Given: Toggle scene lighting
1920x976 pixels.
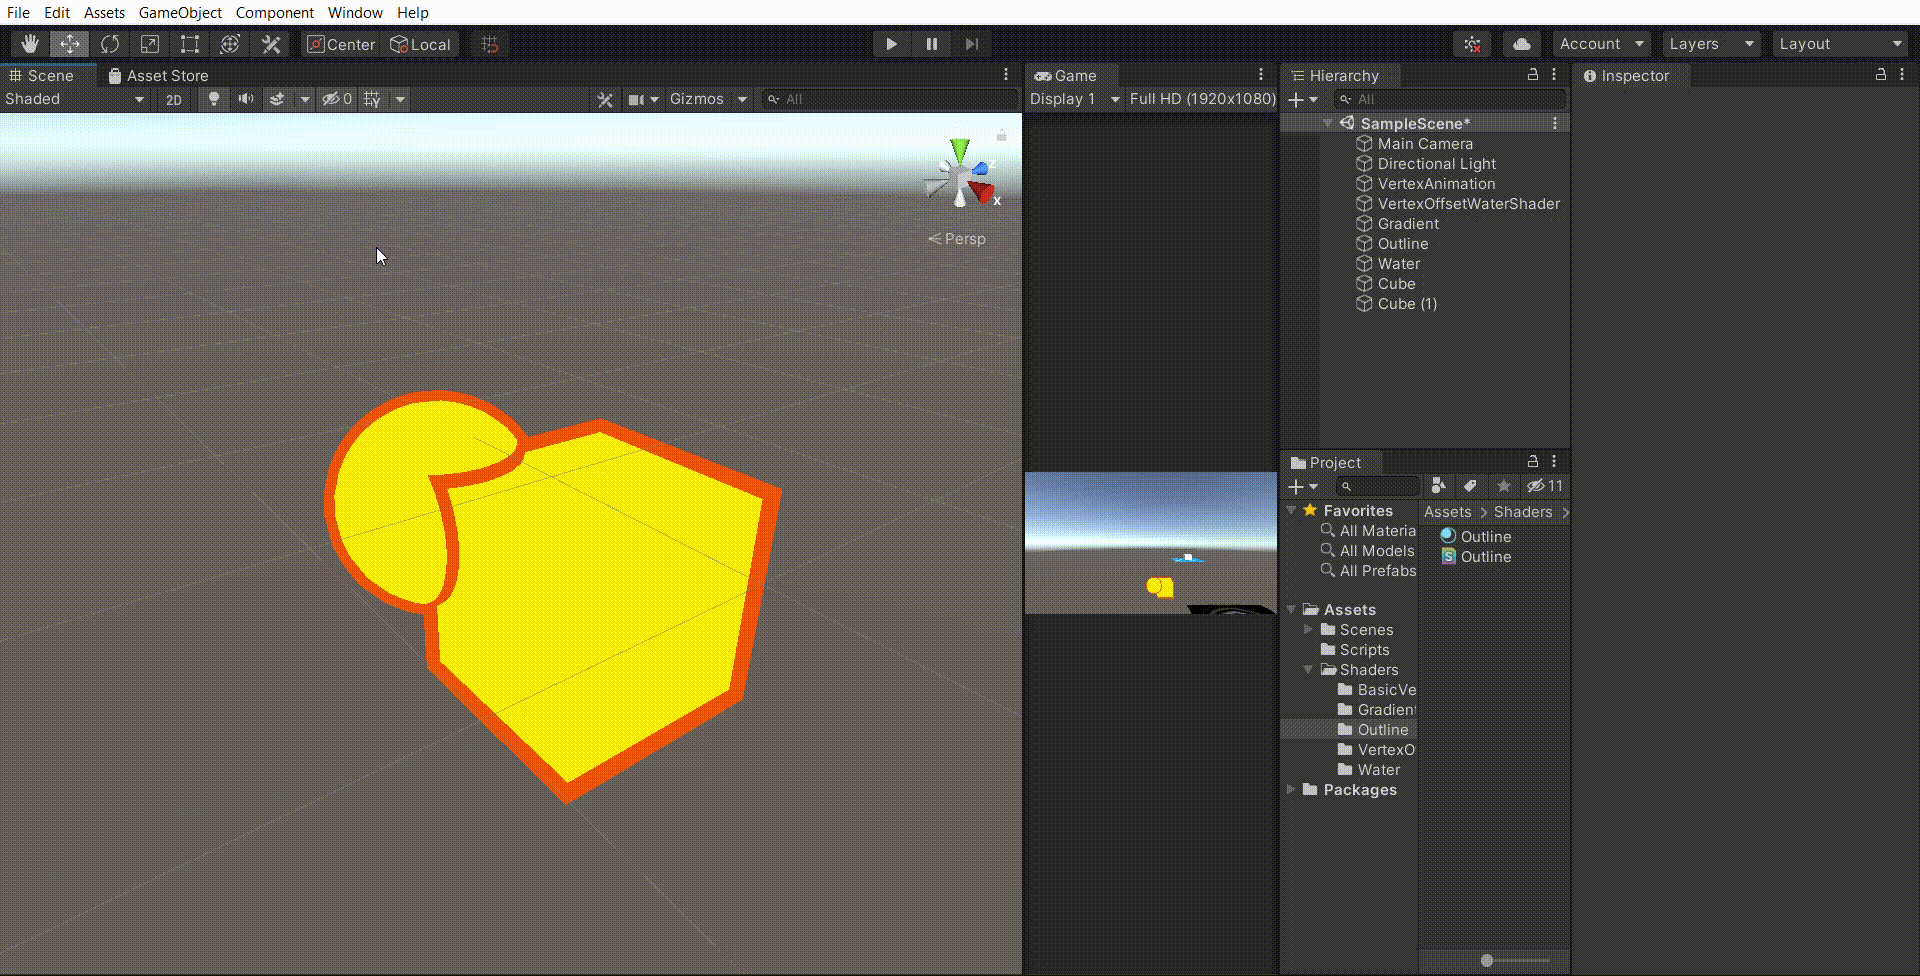Looking at the screenshot, I should [x=213, y=99].
